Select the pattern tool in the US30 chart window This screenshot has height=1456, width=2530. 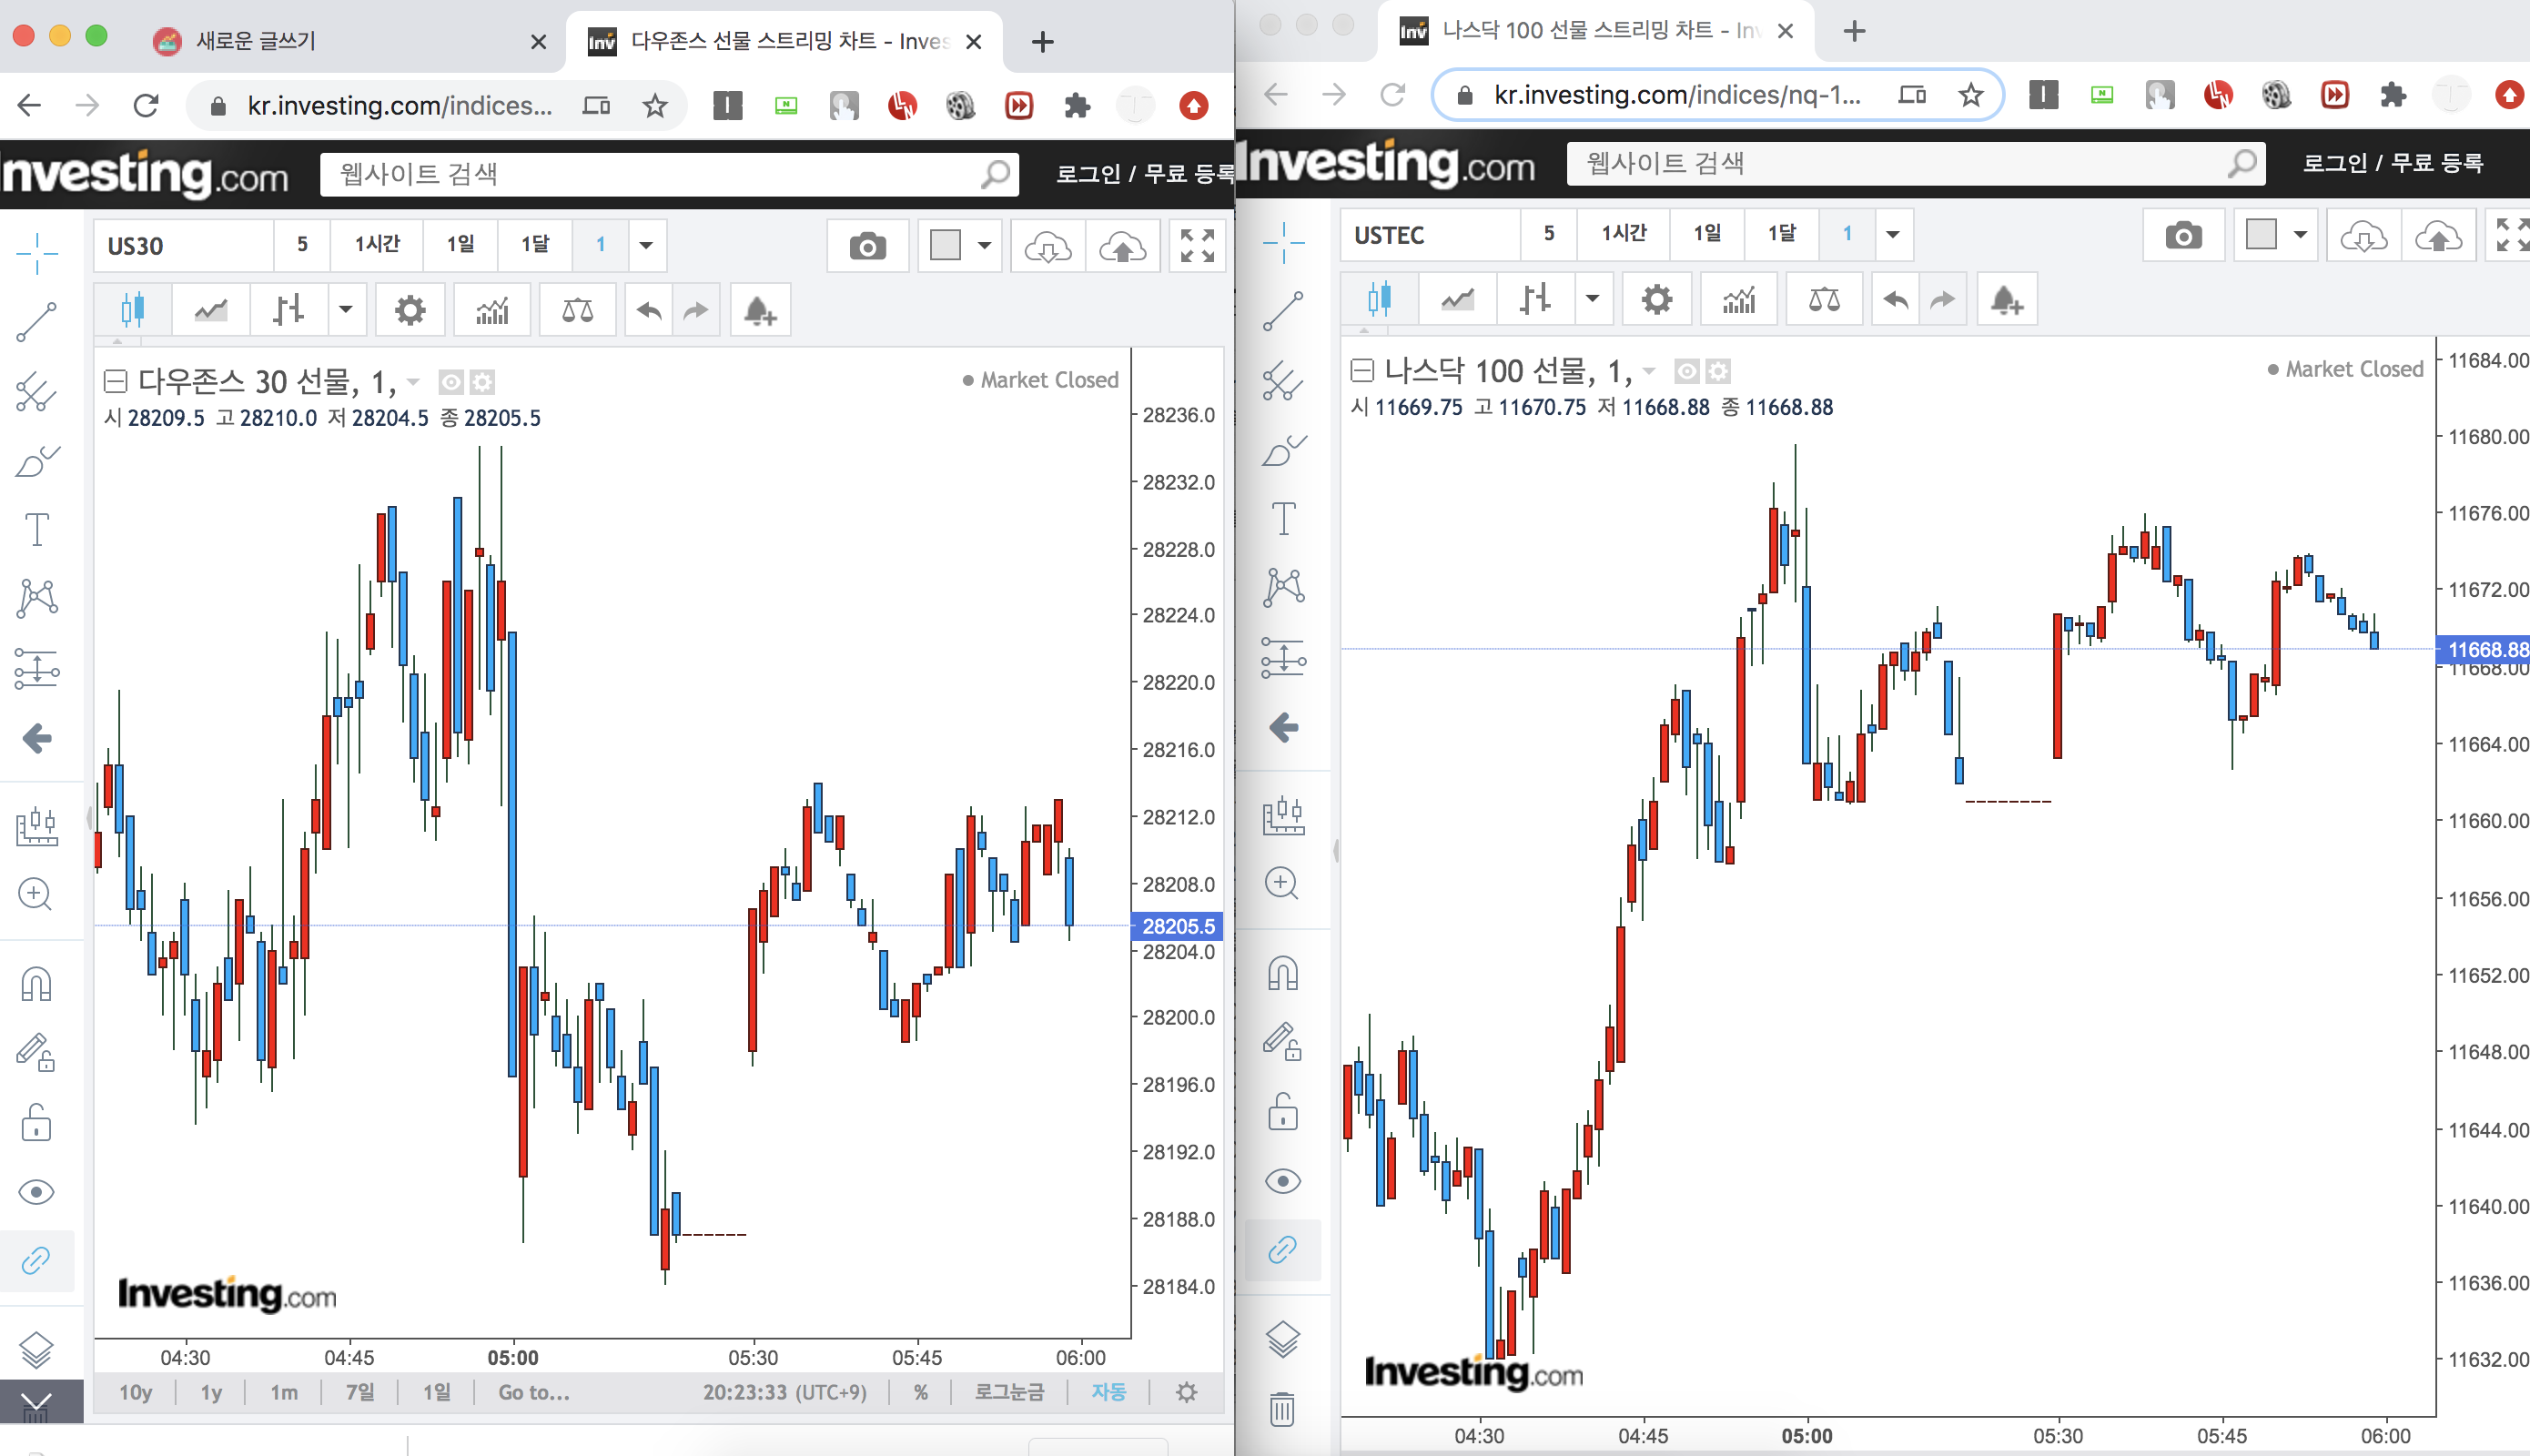(x=37, y=598)
